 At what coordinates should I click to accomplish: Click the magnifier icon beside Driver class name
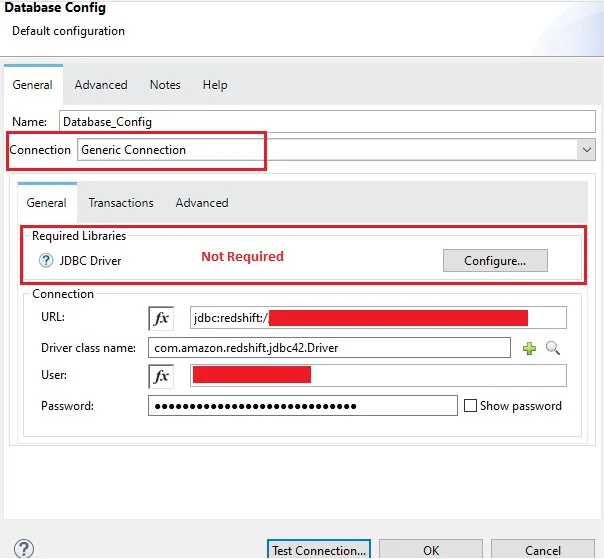(553, 348)
